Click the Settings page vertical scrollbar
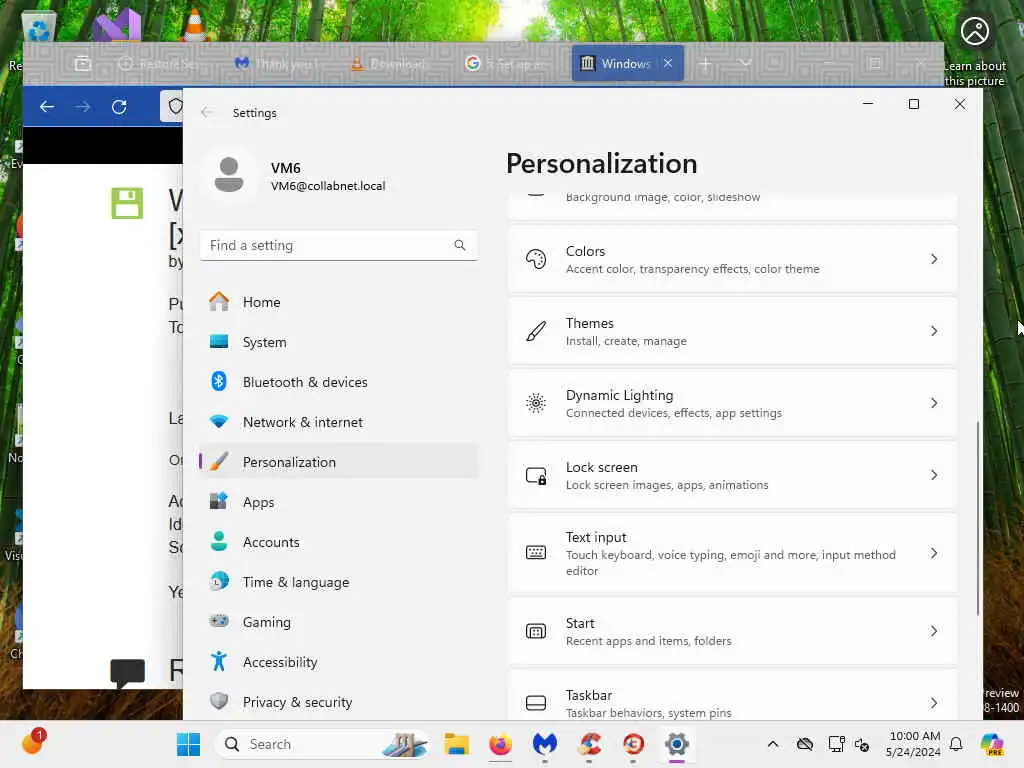Image resolution: width=1024 pixels, height=768 pixels. click(978, 518)
